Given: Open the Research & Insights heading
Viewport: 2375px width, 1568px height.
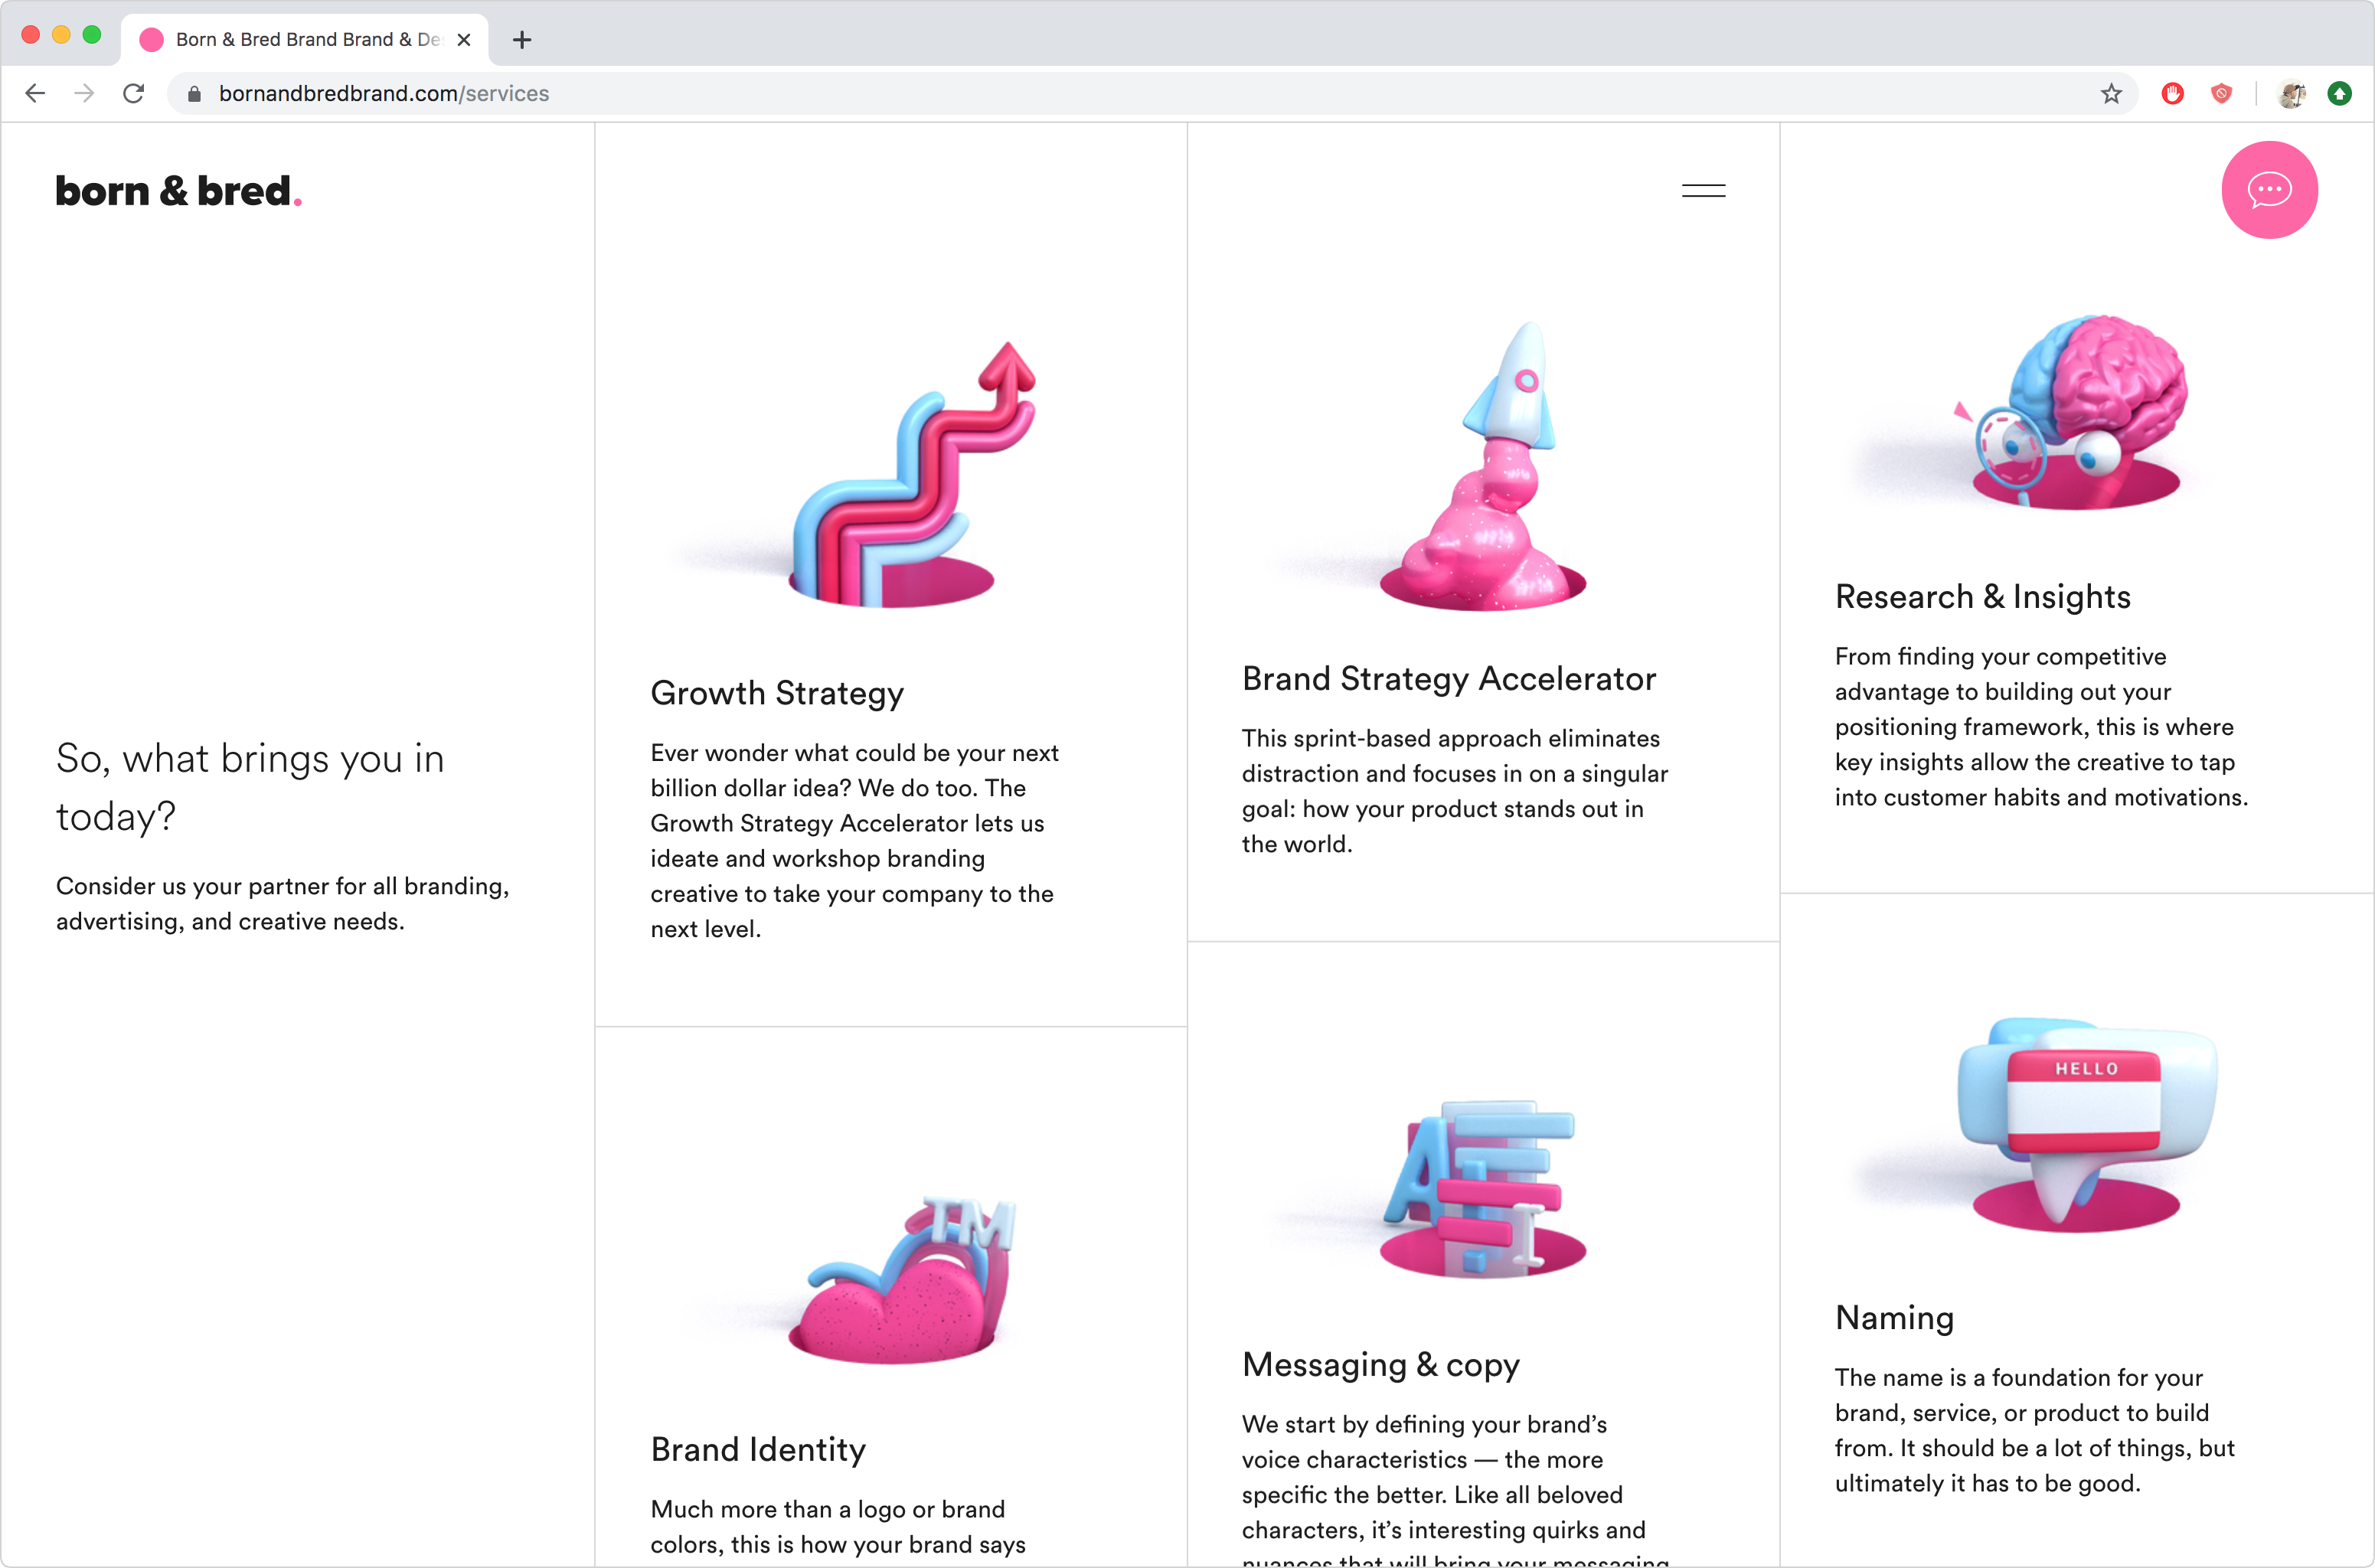Looking at the screenshot, I should point(1982,597).
